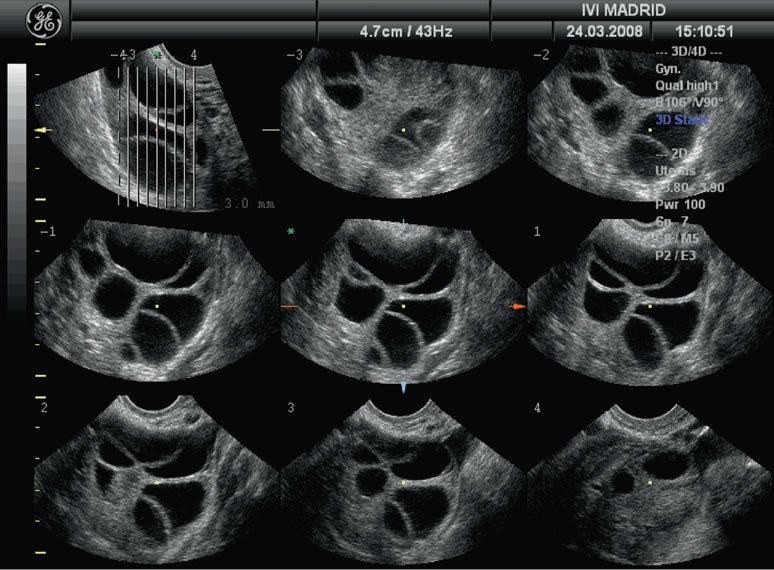Click the "3" slice number label in the bottom row
The width and height of the screenshot is (774, 570).
(291, 408)
